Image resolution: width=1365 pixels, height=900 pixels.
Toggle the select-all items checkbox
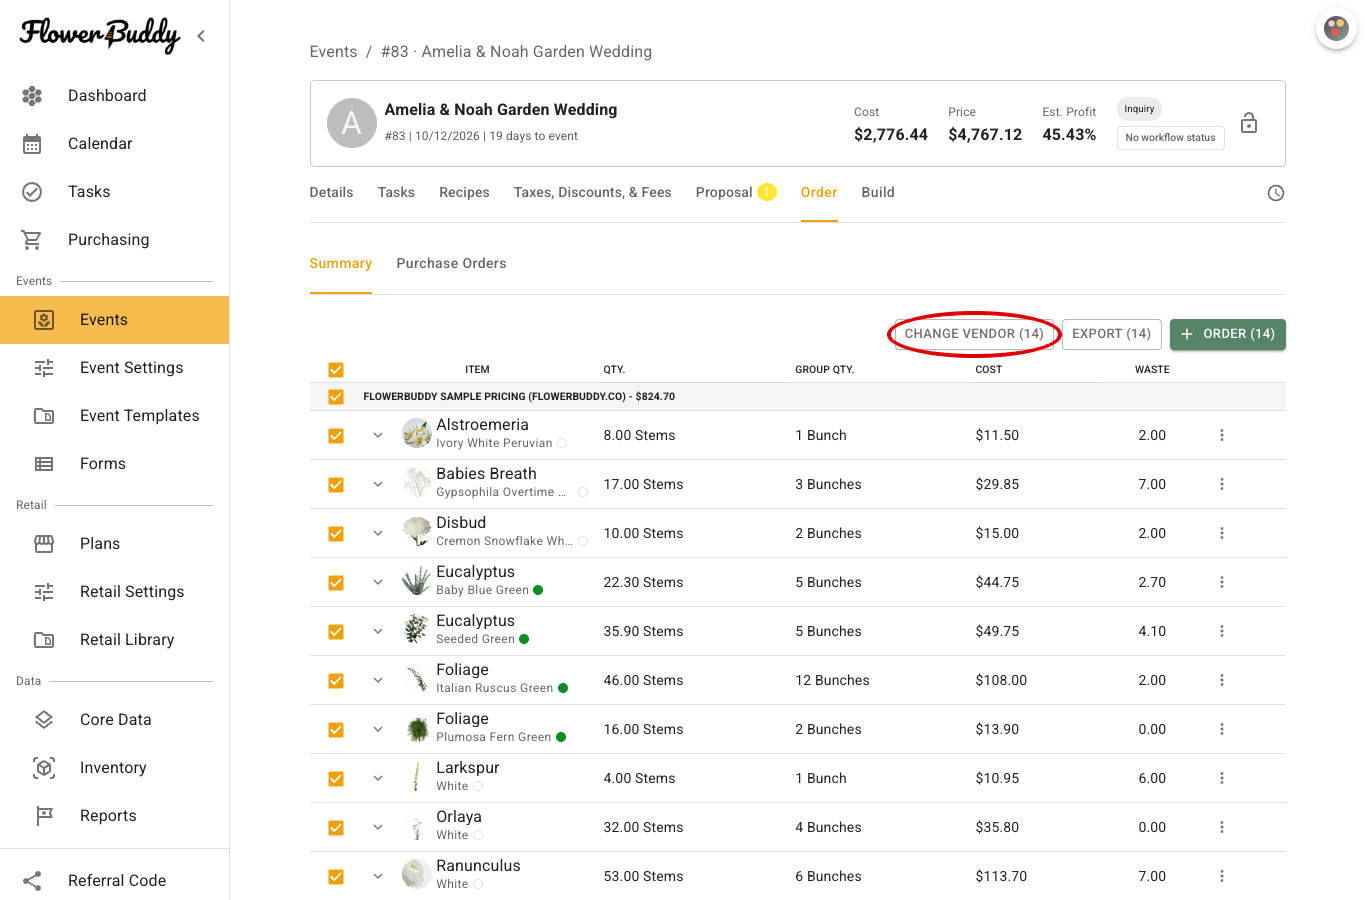coord(336,370)
